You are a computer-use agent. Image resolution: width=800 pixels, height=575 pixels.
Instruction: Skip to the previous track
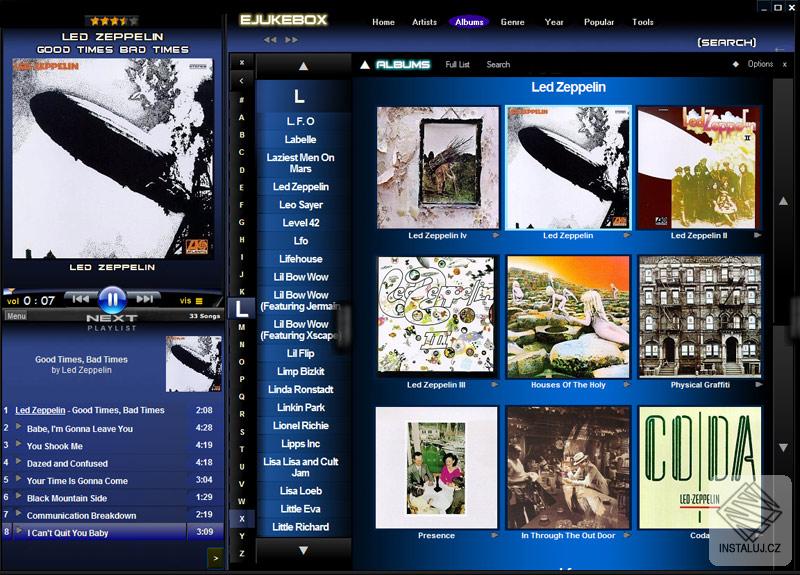(x=81, y=299)
